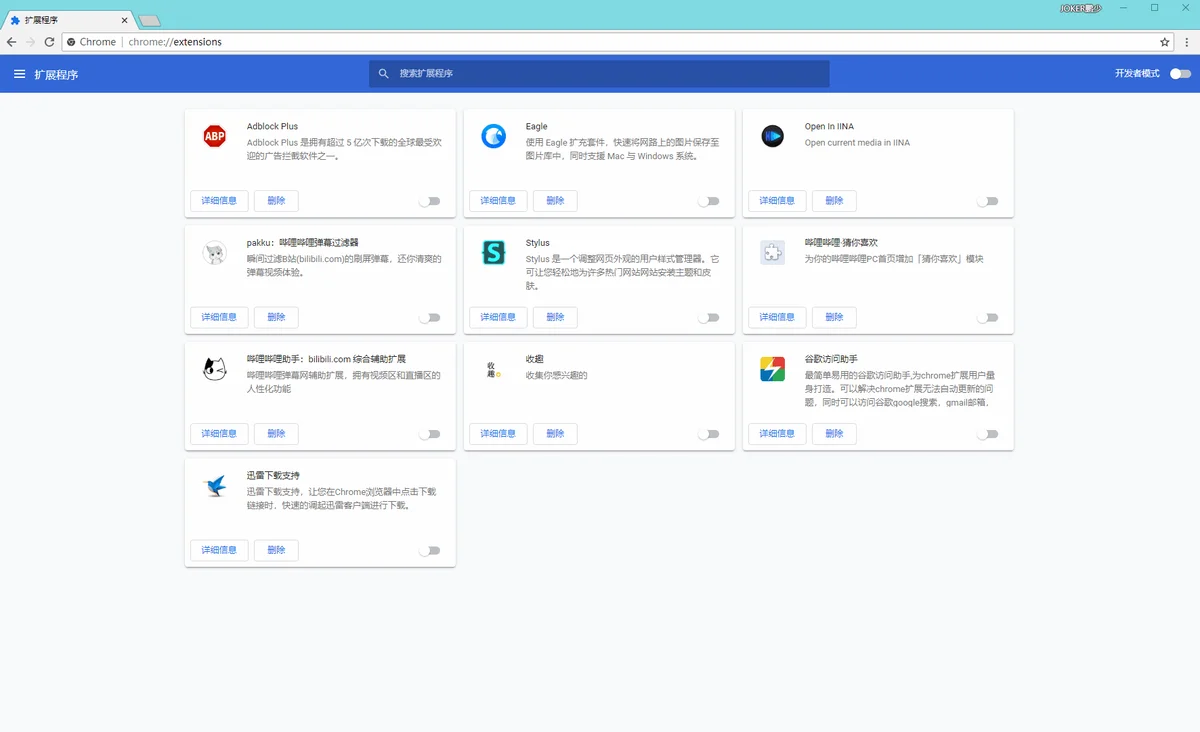
Task: Click the Adblock Plus extension icon
Action: point(214,137)
